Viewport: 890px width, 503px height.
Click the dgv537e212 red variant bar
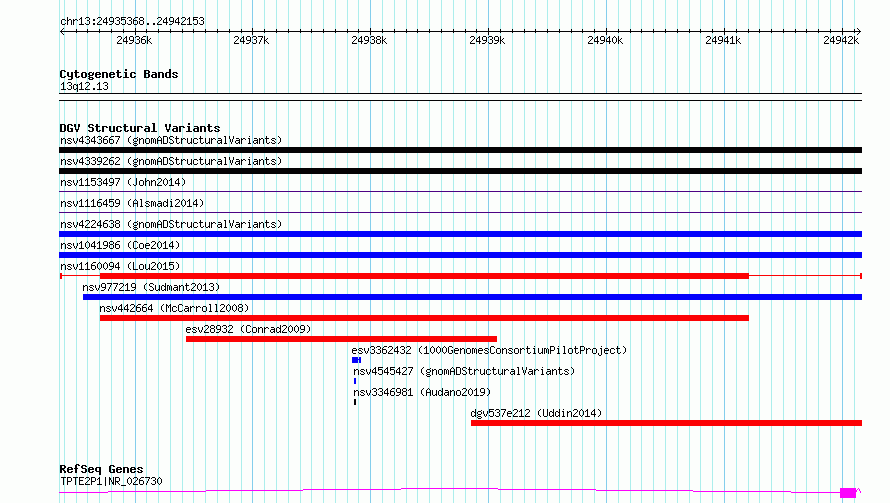pos(666,423)
